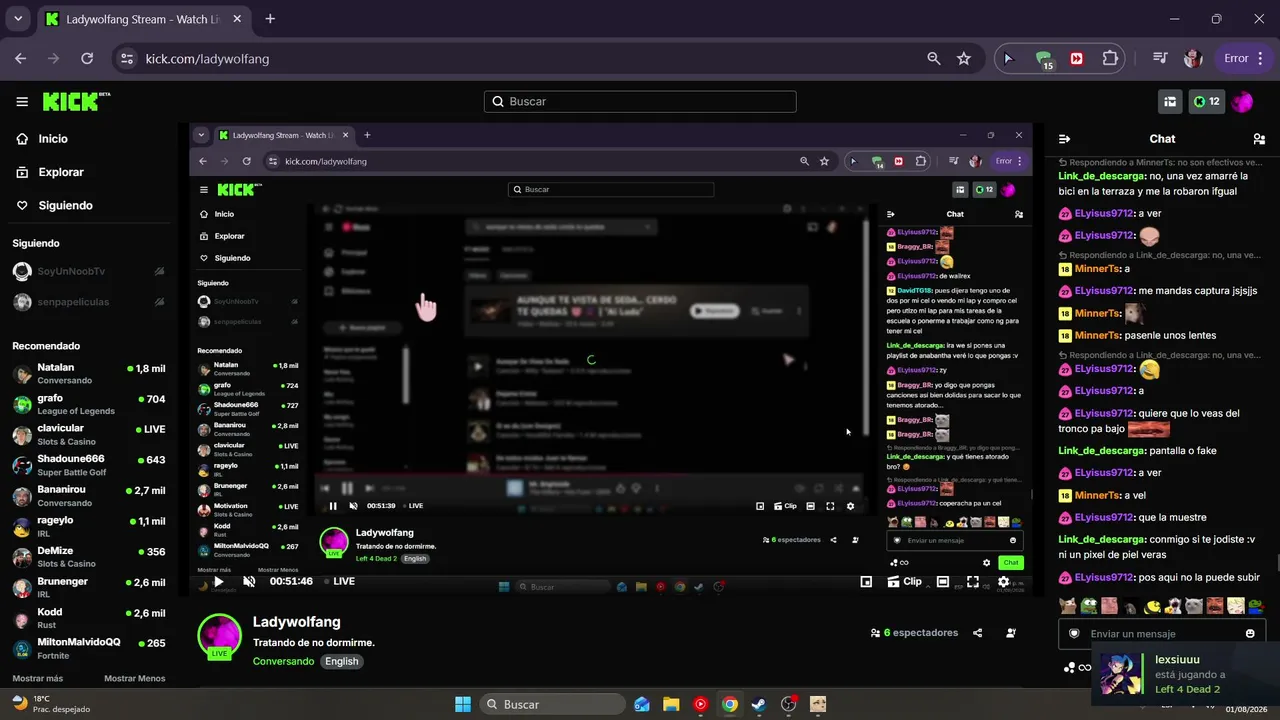The width and height of the screenshot is (1280, 720).
Task: Open browser media controls icon
Action: pyautogui.click(x=1160, y=59)
